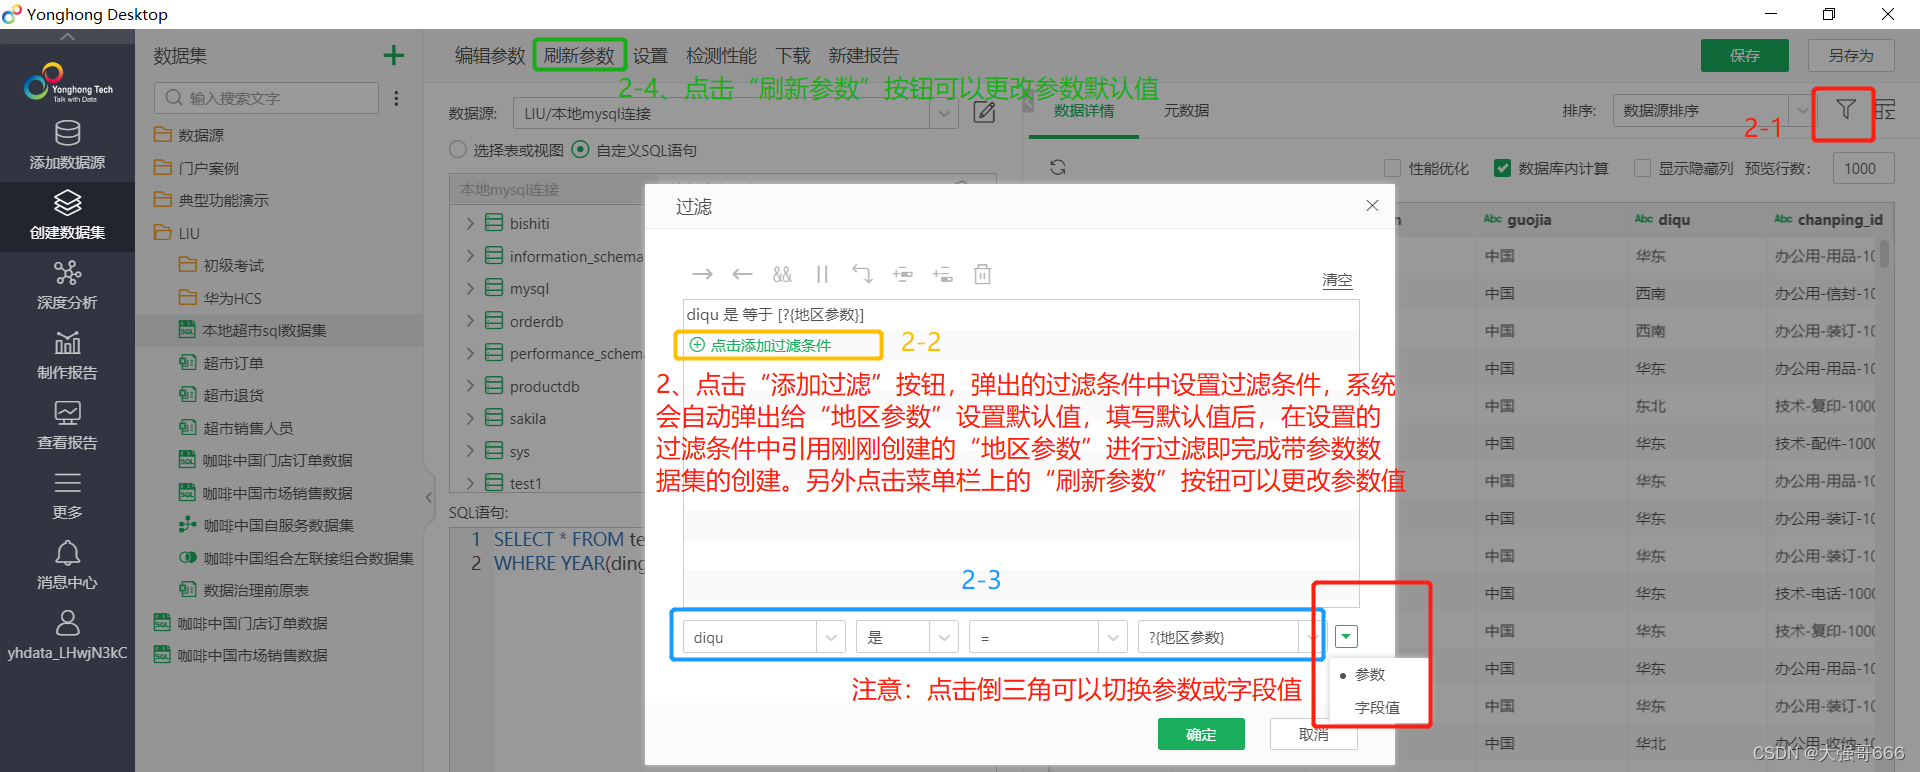Click green triangle to switch parameter/field value
The image size is (1920, 772).
1347,637
